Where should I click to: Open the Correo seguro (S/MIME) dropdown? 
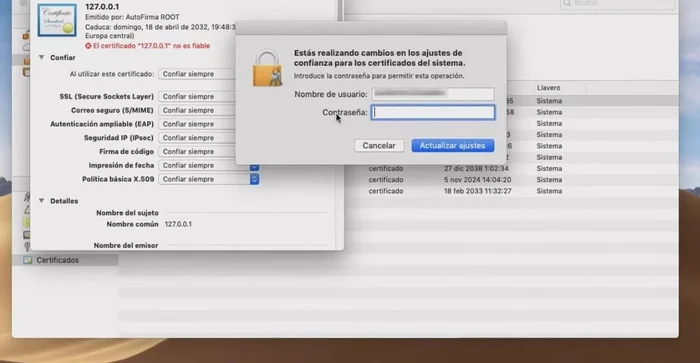197,110
